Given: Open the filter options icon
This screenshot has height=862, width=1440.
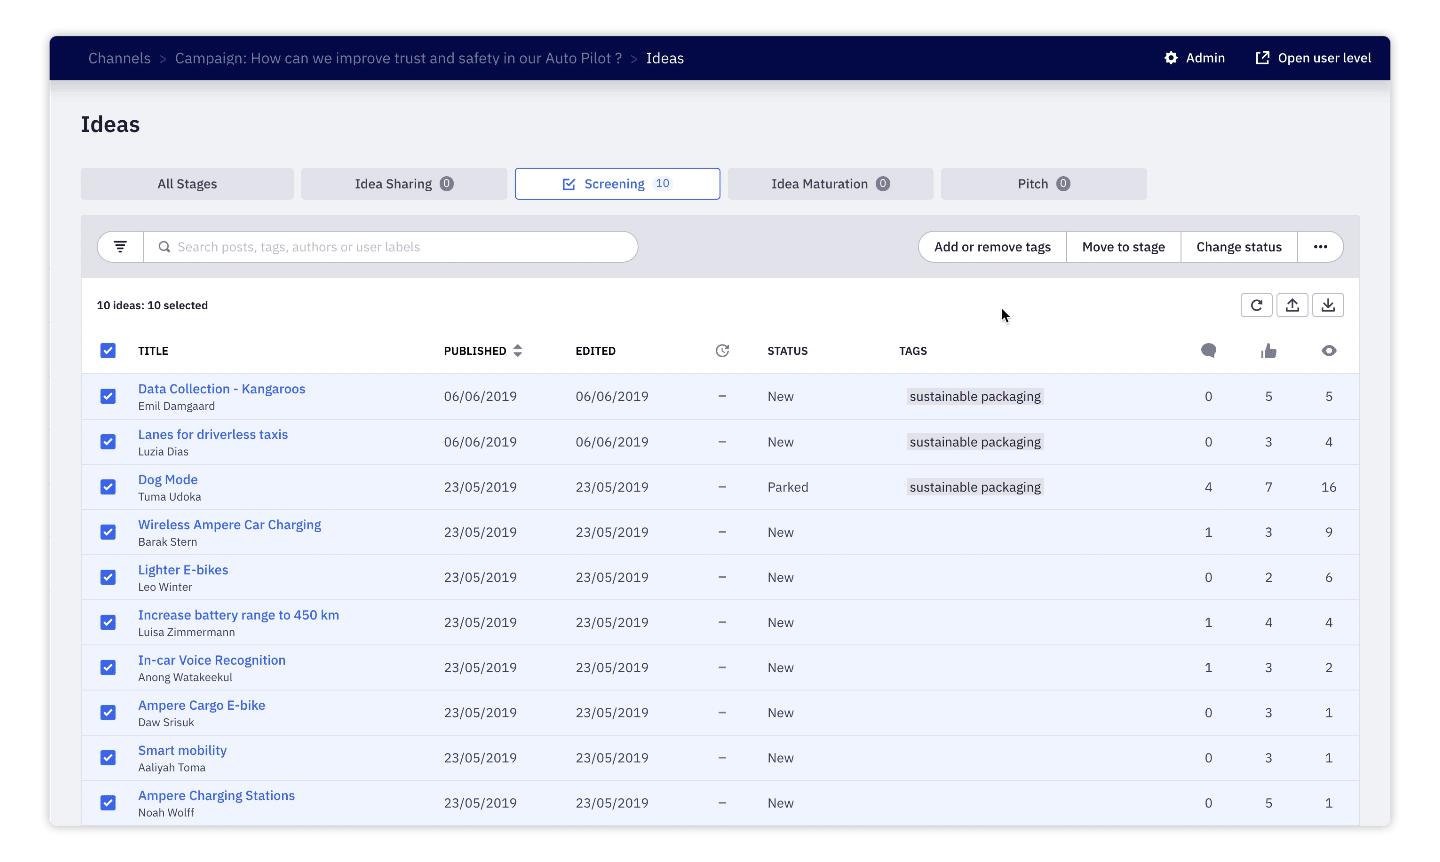Looking at the screenshot, I should pos(120,247).
